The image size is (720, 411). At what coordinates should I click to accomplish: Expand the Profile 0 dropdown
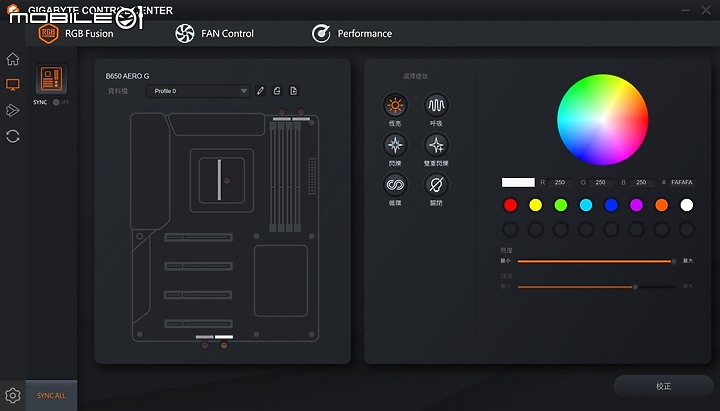[x=198, y=91]
